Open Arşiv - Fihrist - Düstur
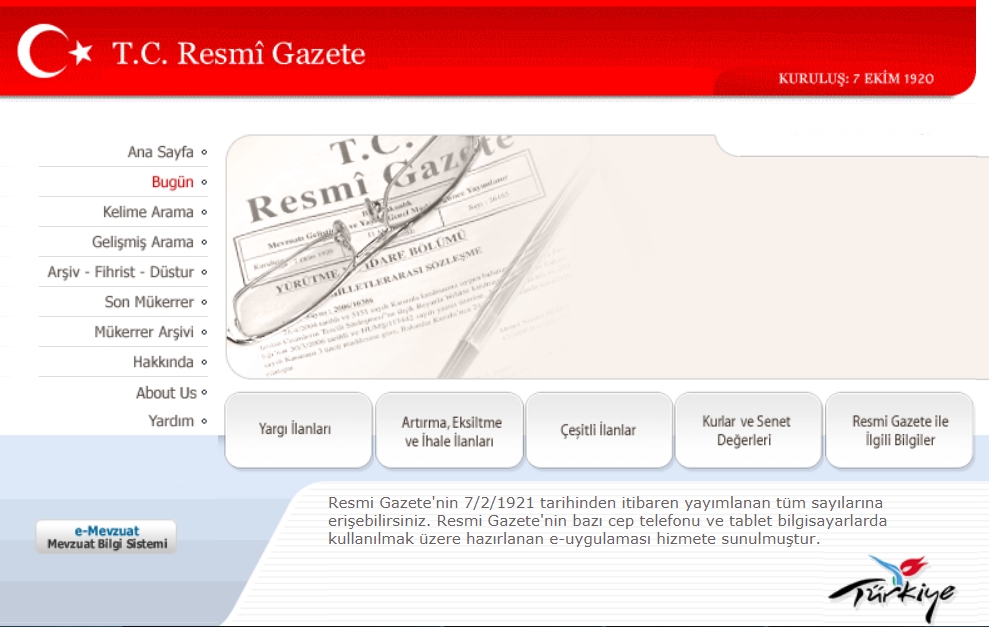Image resolution: width=989 pixels, height=627 pixels. (120, 272)
